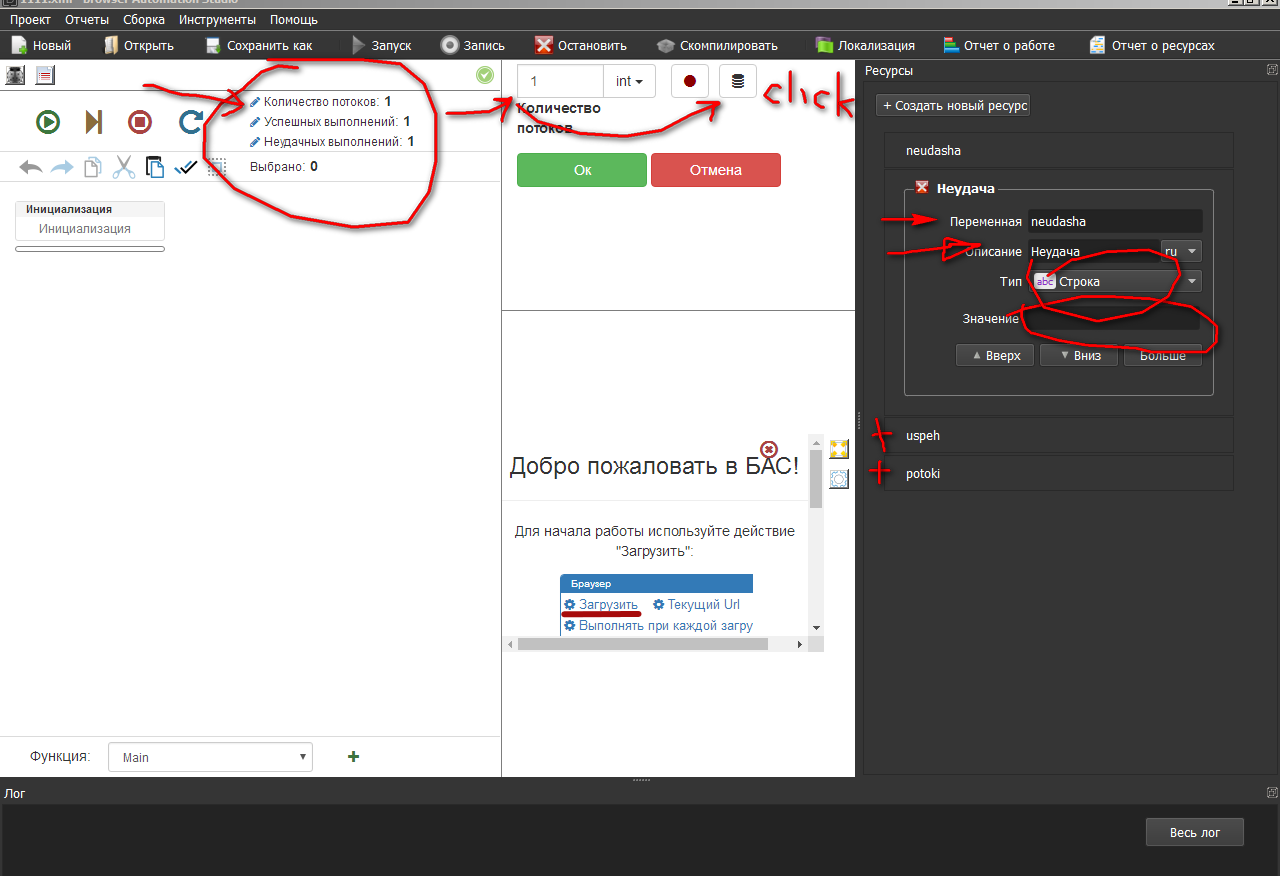Click the Copy actions icon

[x=92, y=167]
